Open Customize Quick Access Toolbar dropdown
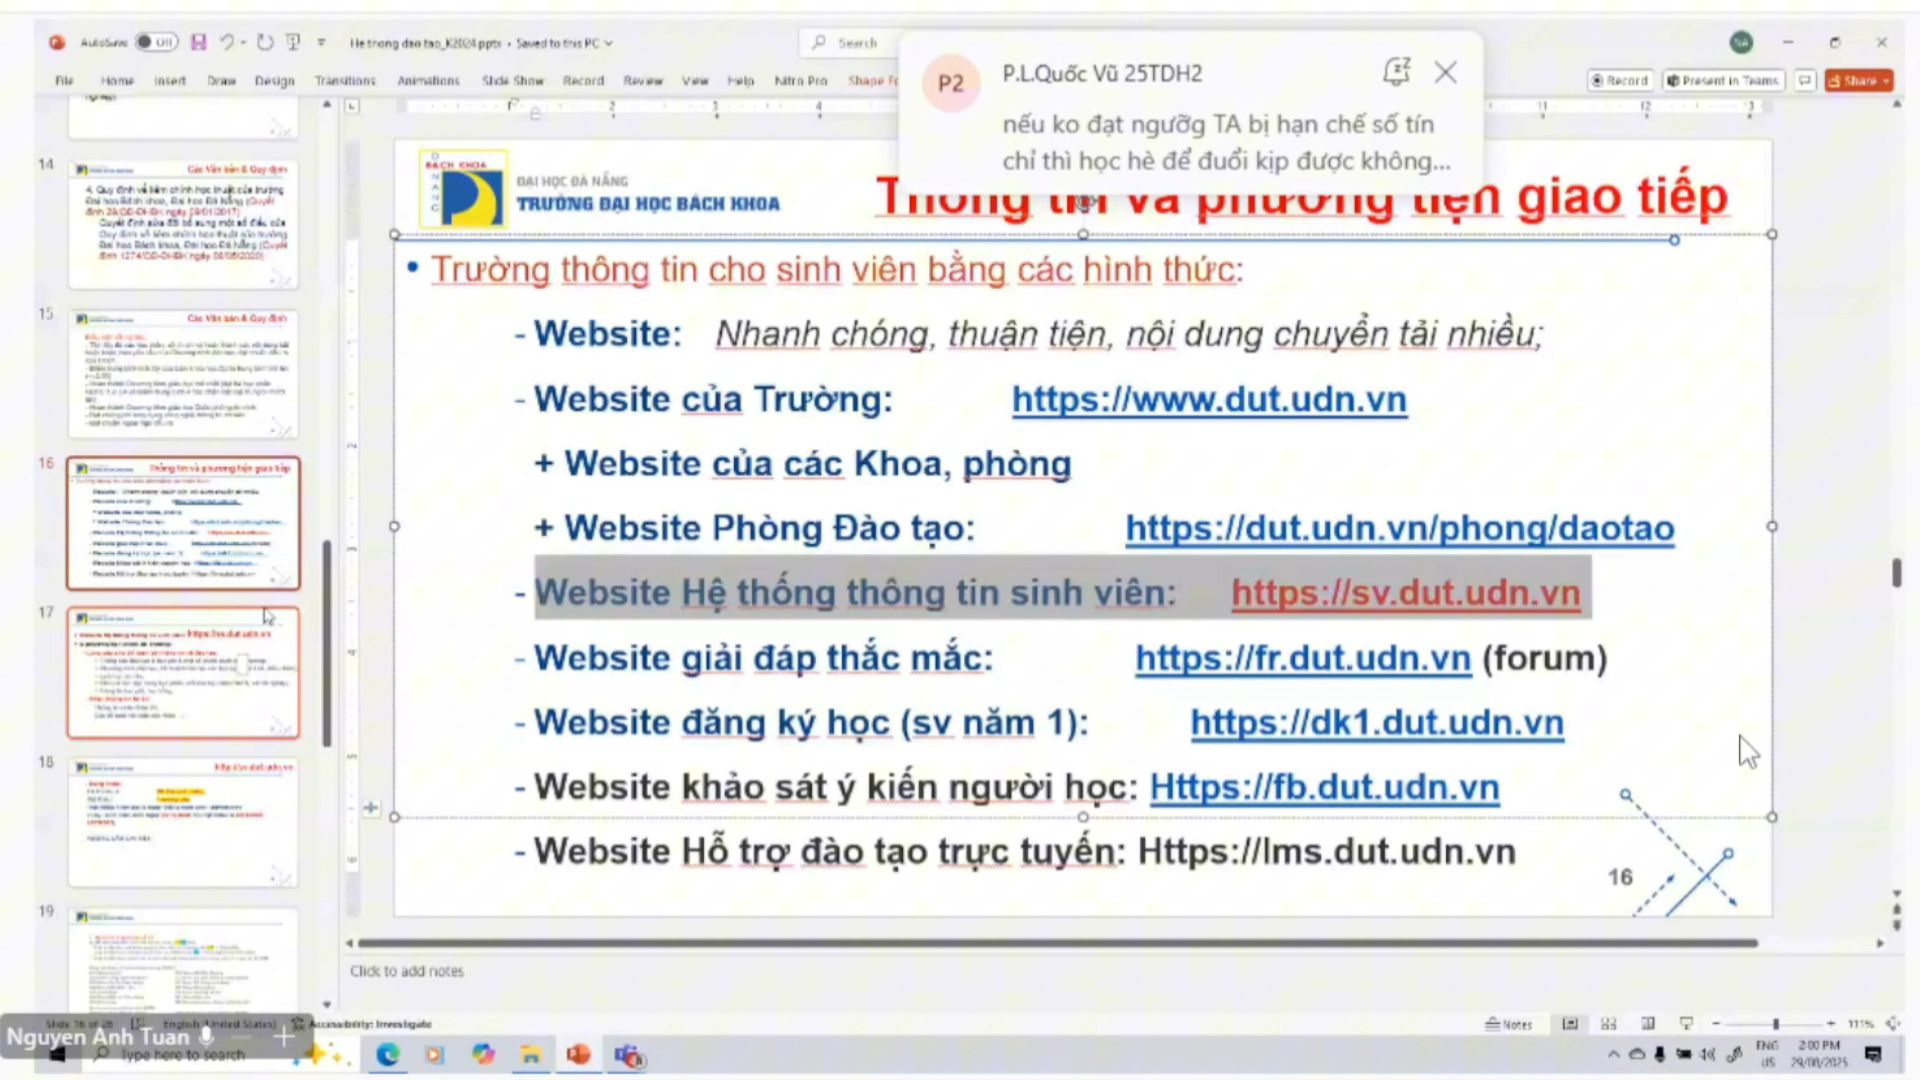 point(322,42)
